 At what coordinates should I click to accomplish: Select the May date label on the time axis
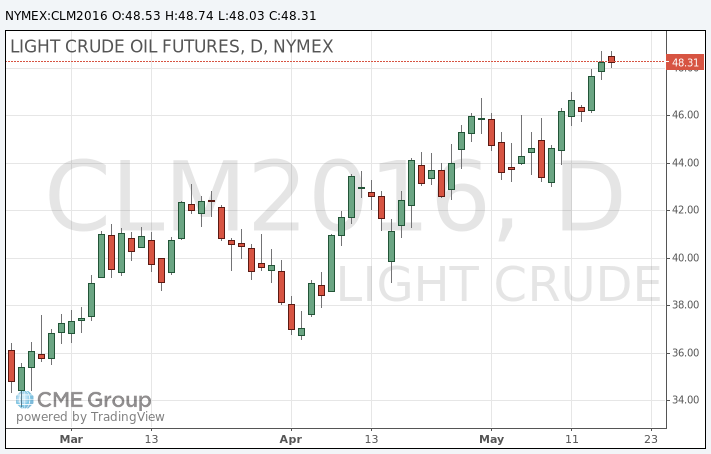(491, 439)
